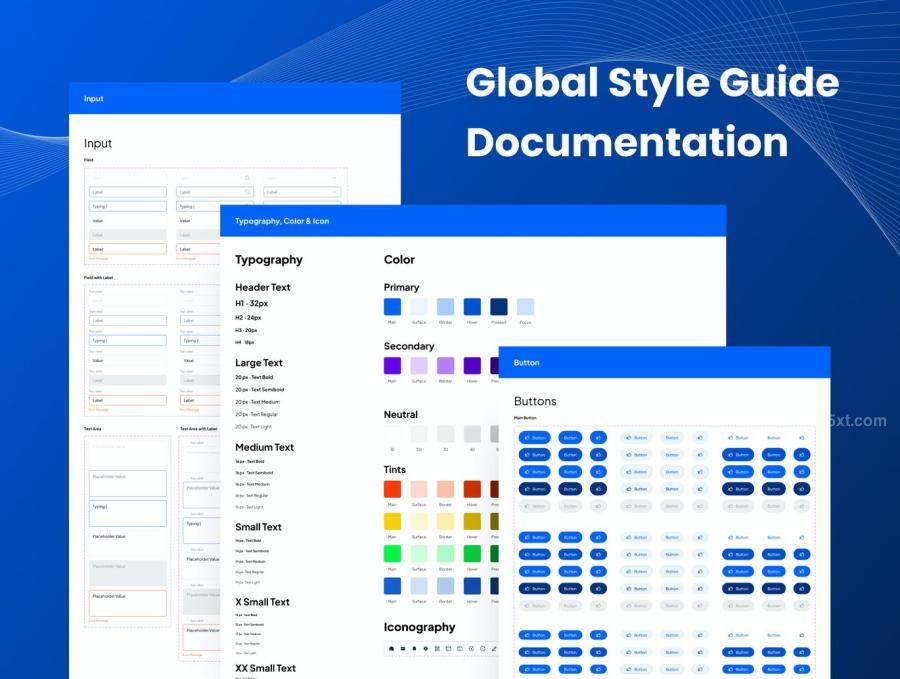Click the eye icon in the Iconography row
Viewport: 900px width, 679px height.
(x=425, y=649)
